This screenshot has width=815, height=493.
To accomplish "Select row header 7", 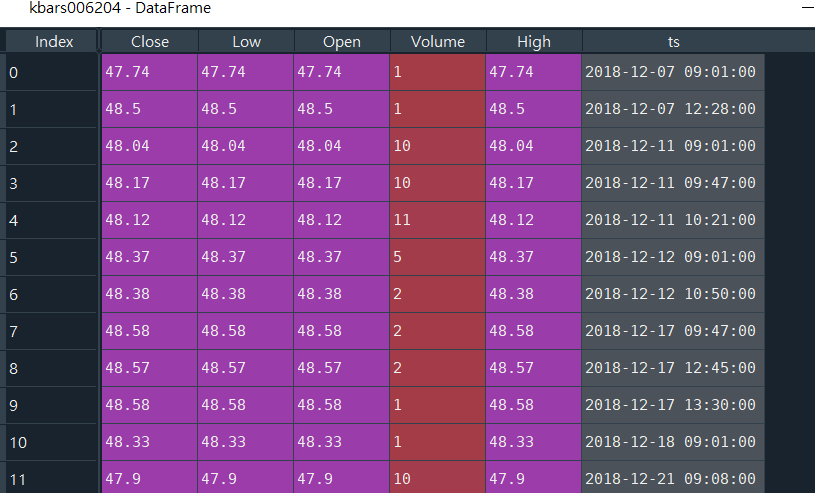I will tap(51, 331).
